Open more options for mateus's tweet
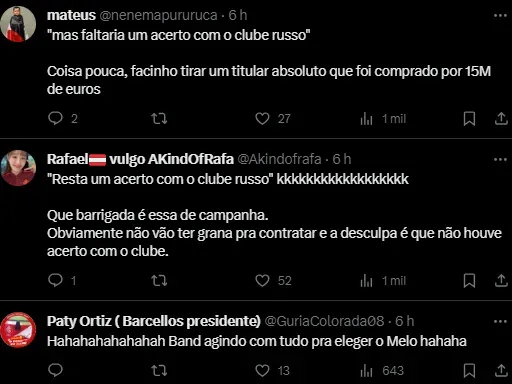 [500, 15]
